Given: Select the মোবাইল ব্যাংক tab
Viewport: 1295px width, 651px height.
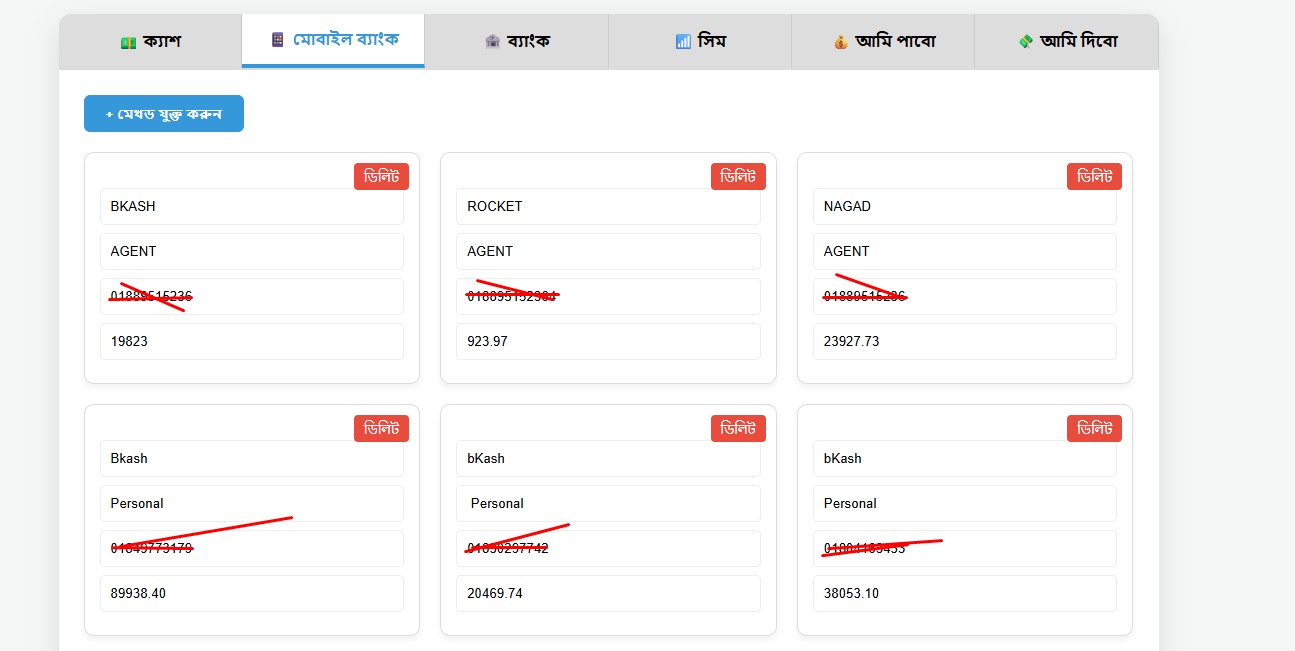Looking at the screenshot, I should point(333,41).
